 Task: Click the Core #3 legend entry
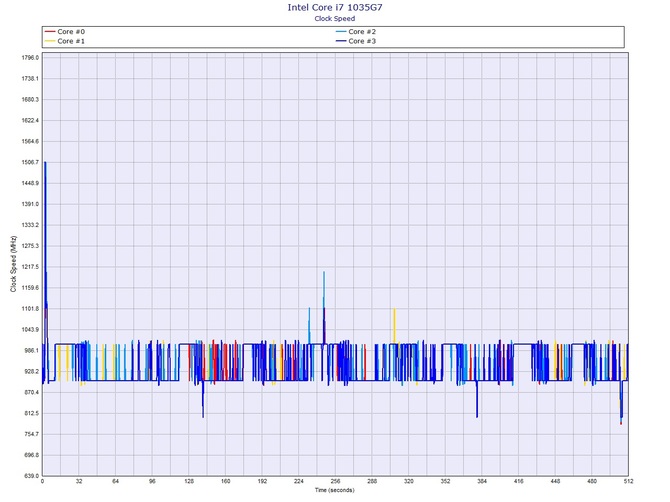point(356,41)
